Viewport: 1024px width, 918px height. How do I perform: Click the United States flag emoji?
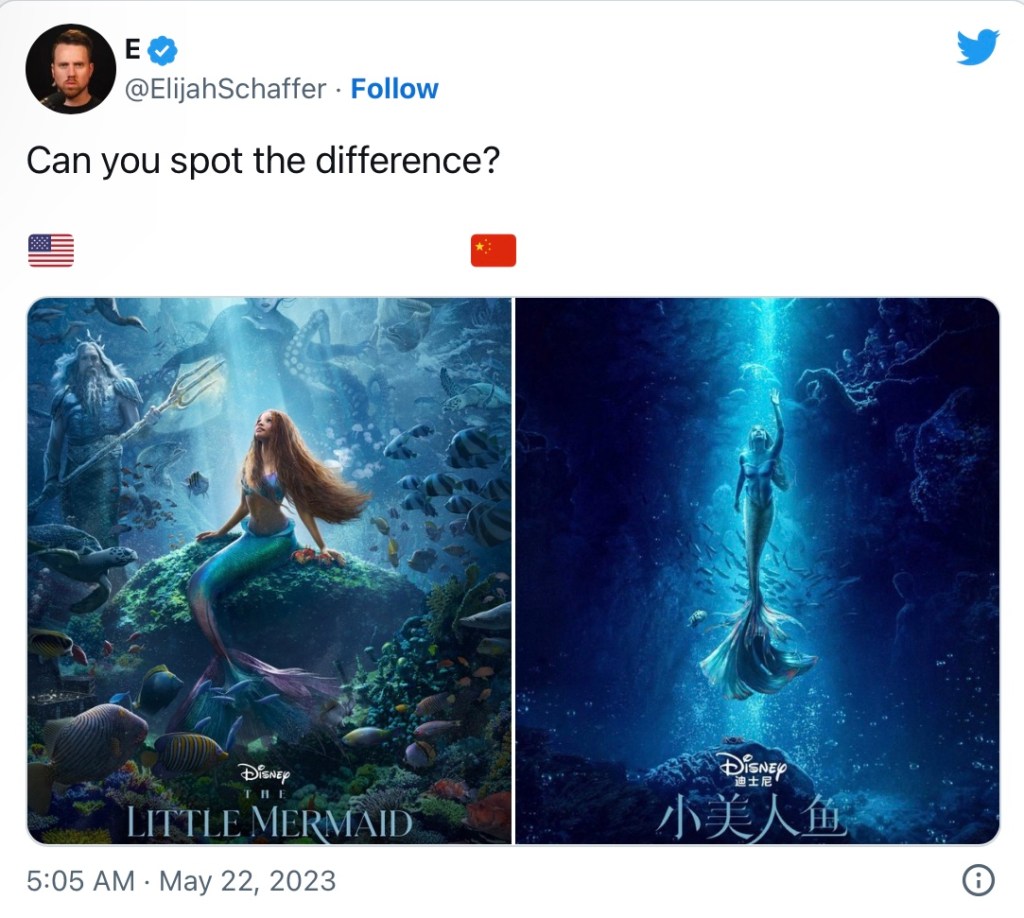pyautogui.click(x=51, y=250)
